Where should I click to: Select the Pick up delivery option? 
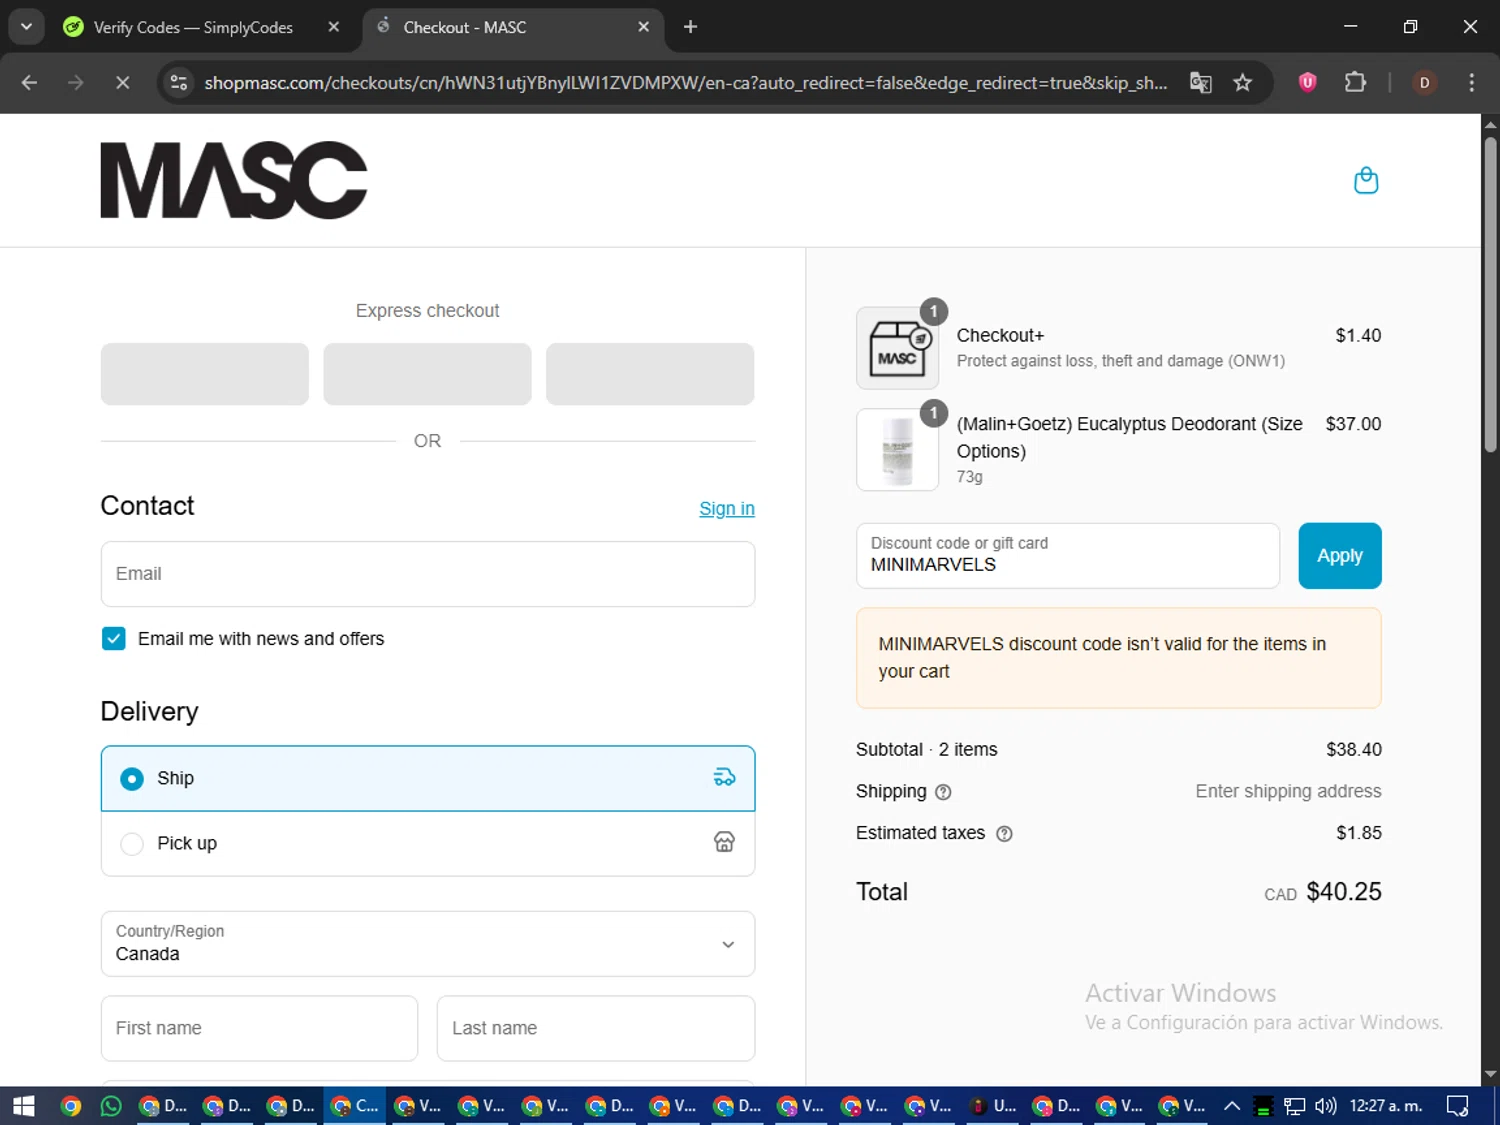click(428, 843)
